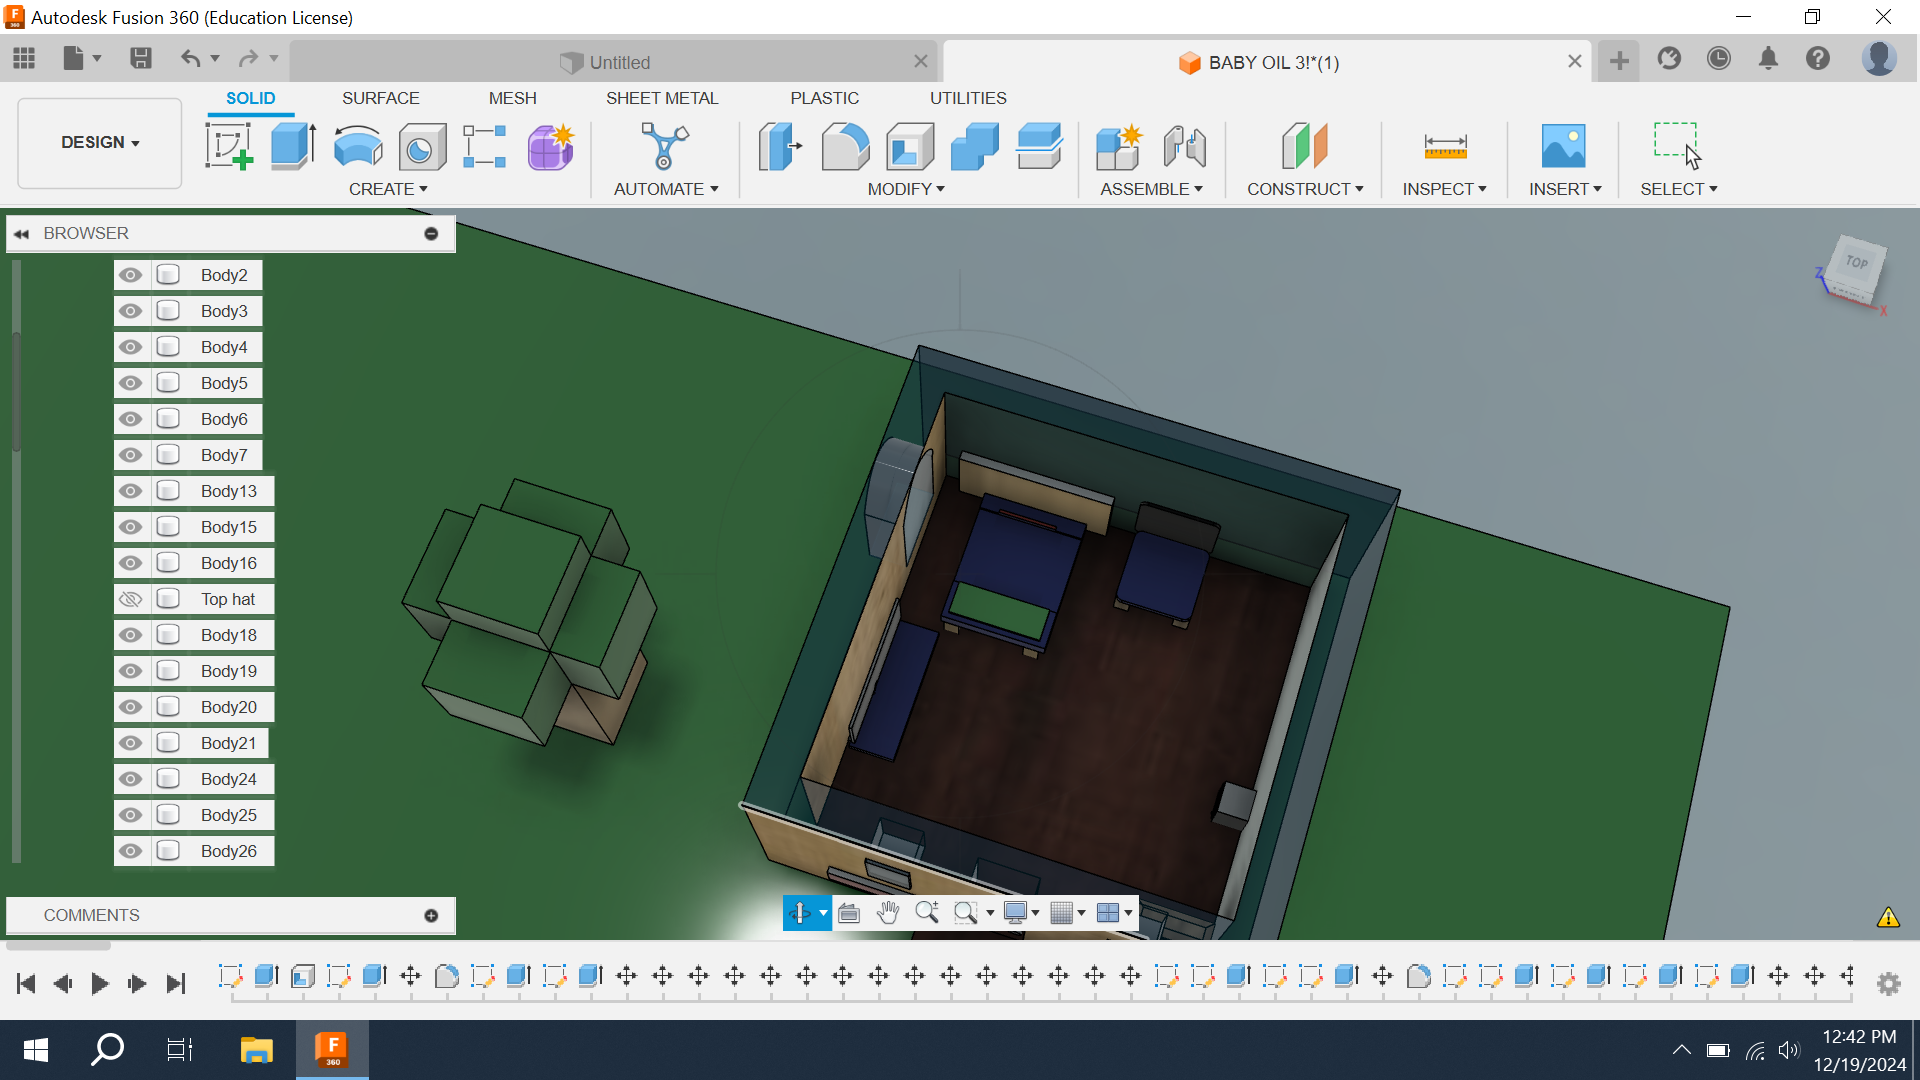The height and width of the screenshot is (1080, 1920).
Task: Switch to the MESH tab
Action: [513, 98]
